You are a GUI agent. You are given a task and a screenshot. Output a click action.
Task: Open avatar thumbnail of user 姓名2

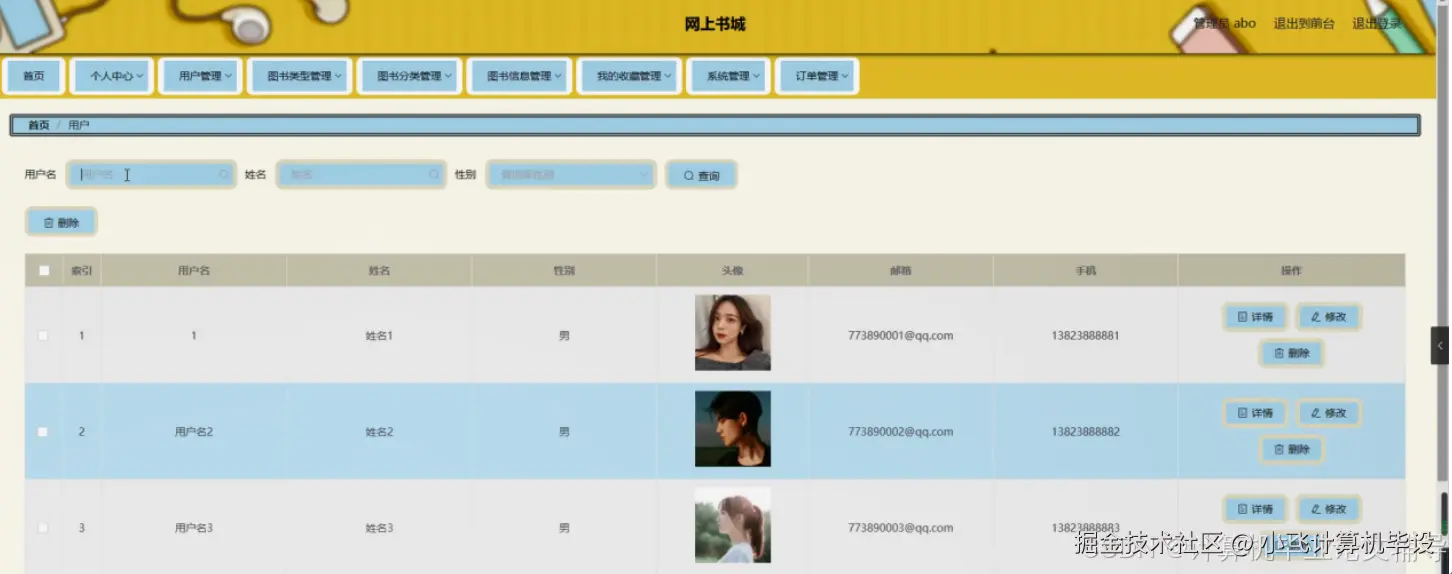click(733, 429)
